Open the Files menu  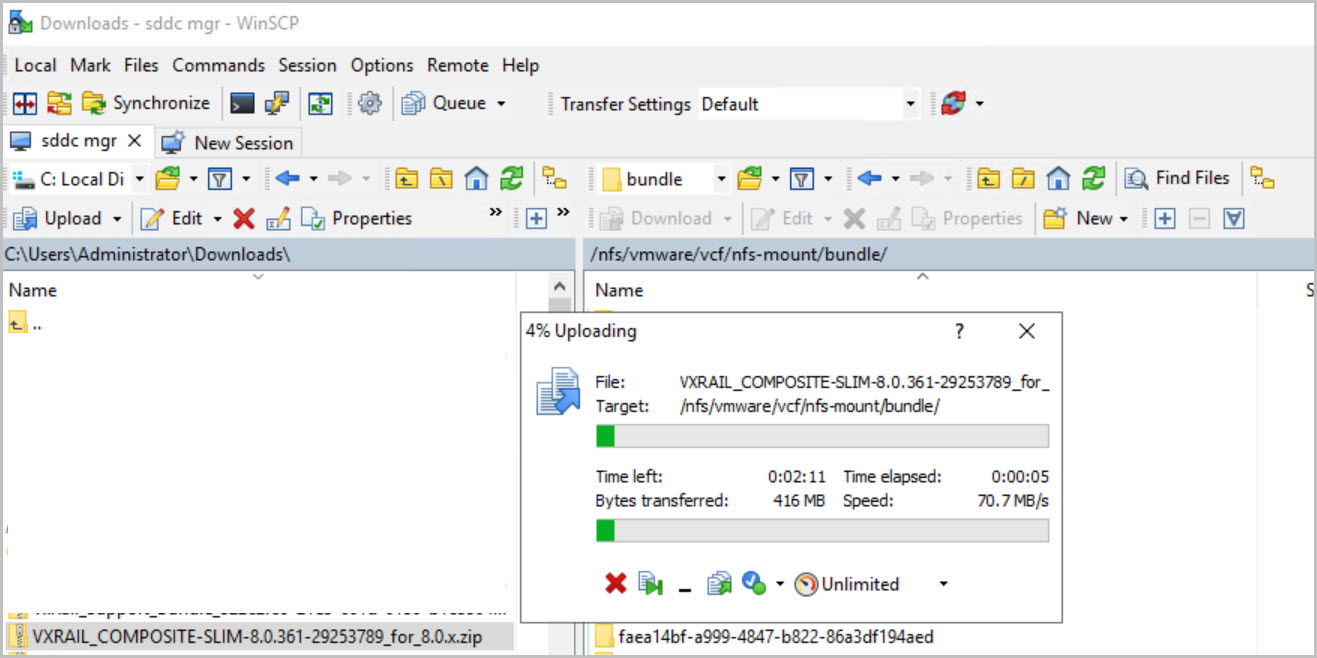coord(141,65)
